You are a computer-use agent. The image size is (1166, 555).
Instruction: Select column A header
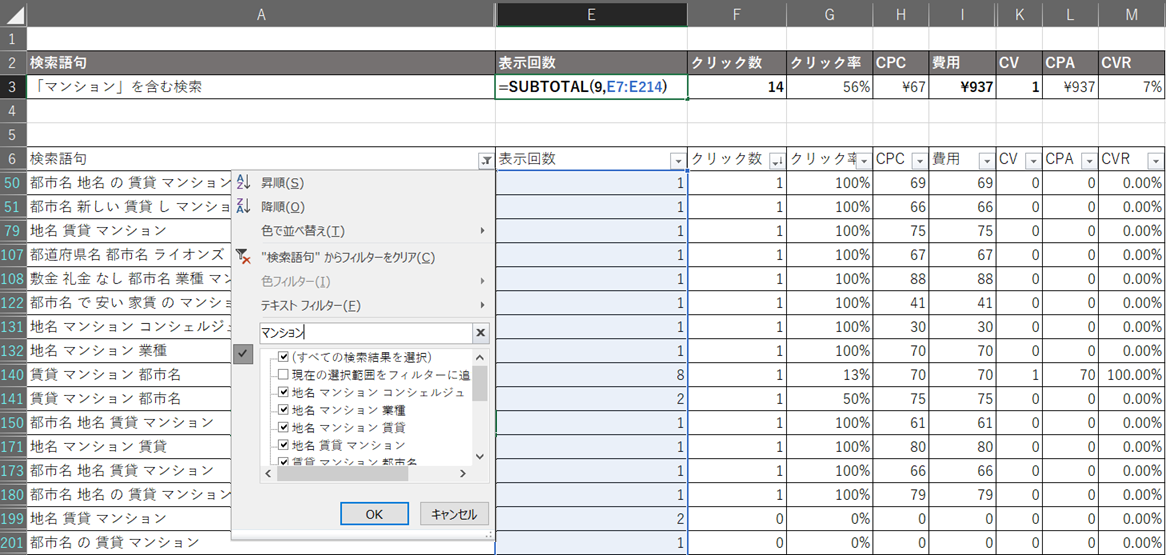pos(261,13)
